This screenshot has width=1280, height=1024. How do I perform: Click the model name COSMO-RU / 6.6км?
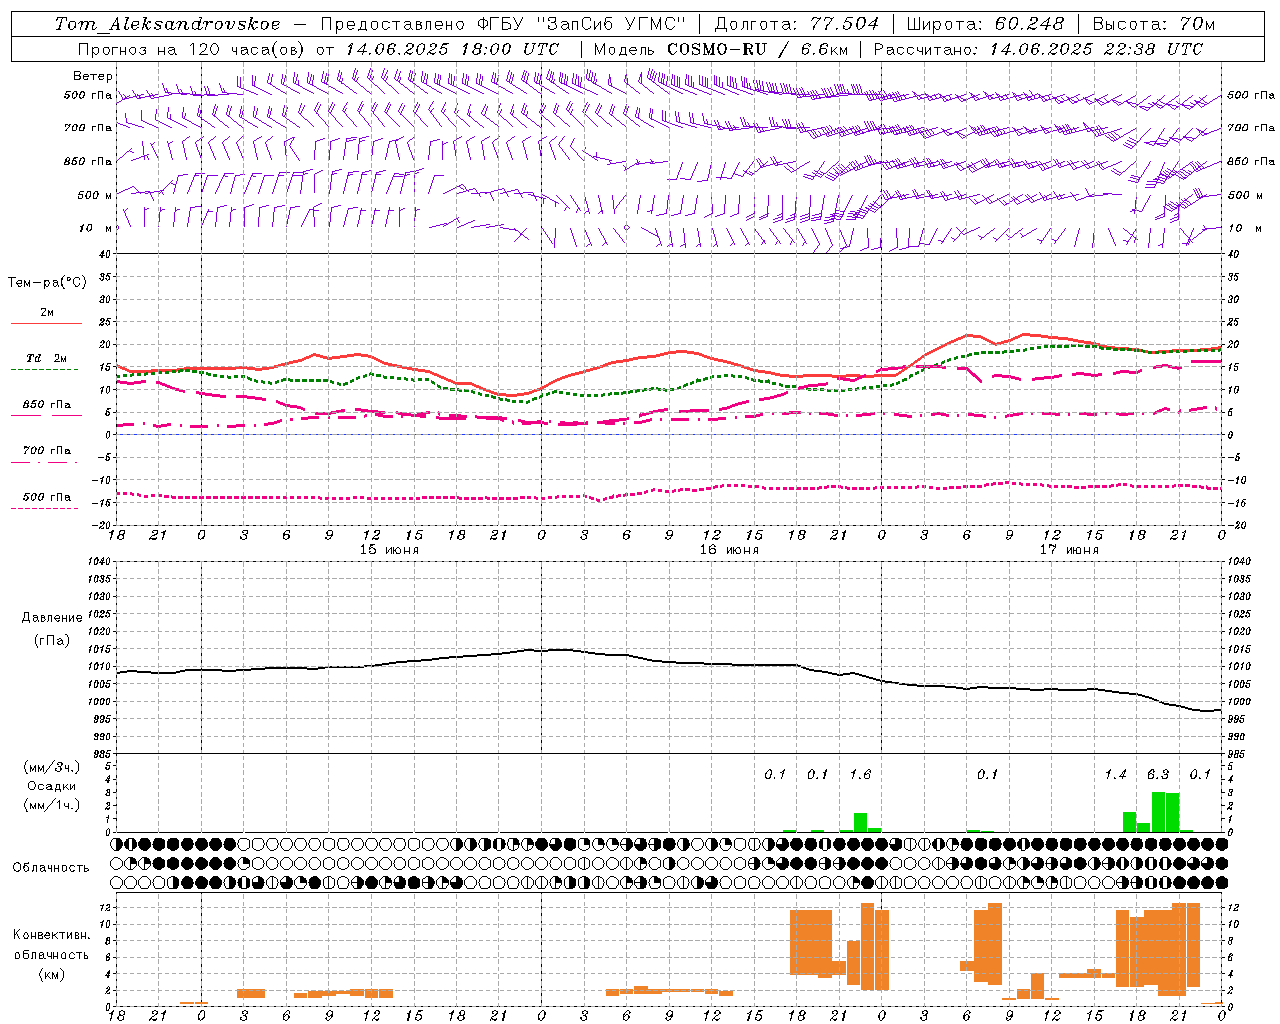tap(757, 49)
